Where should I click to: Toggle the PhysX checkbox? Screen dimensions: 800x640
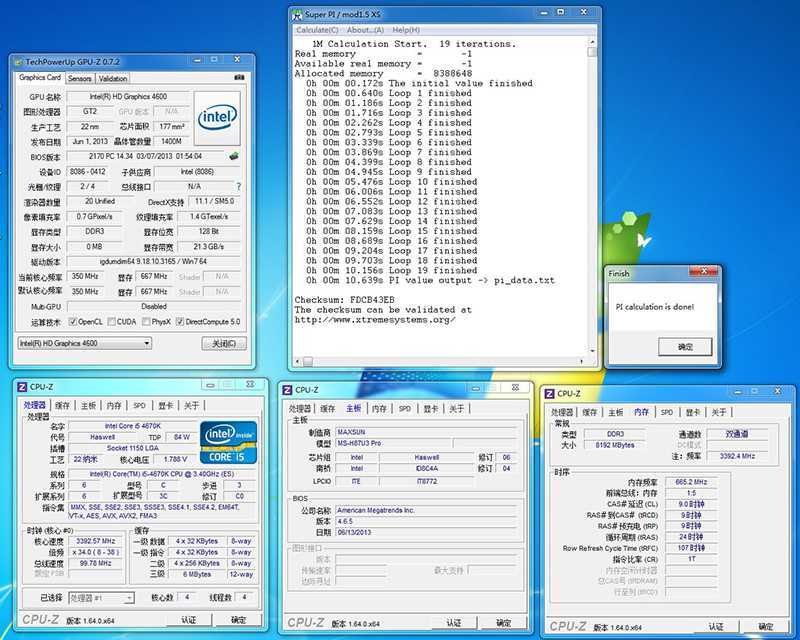coord(146,322)
